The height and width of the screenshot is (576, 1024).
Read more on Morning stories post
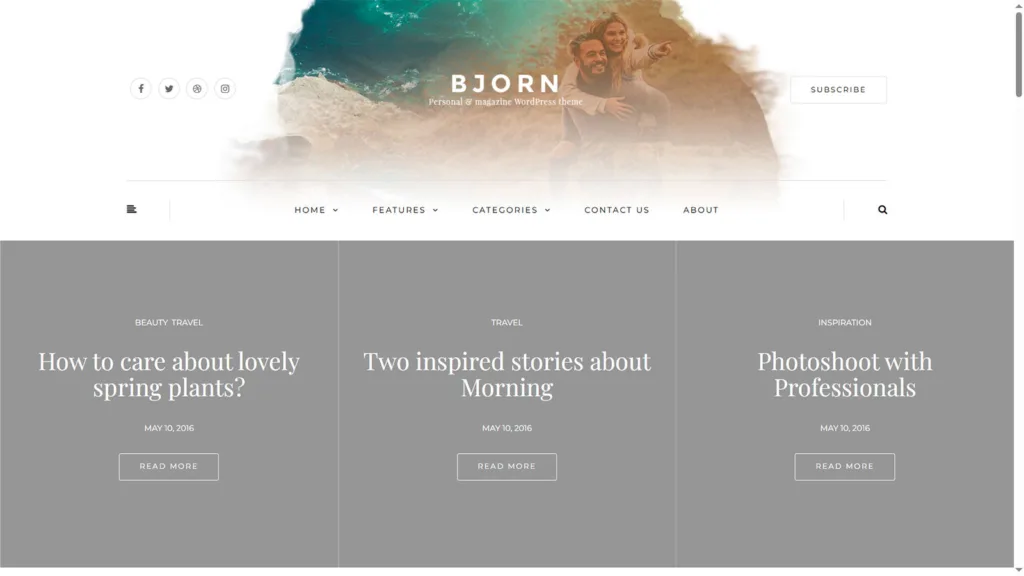coord(507,466)
